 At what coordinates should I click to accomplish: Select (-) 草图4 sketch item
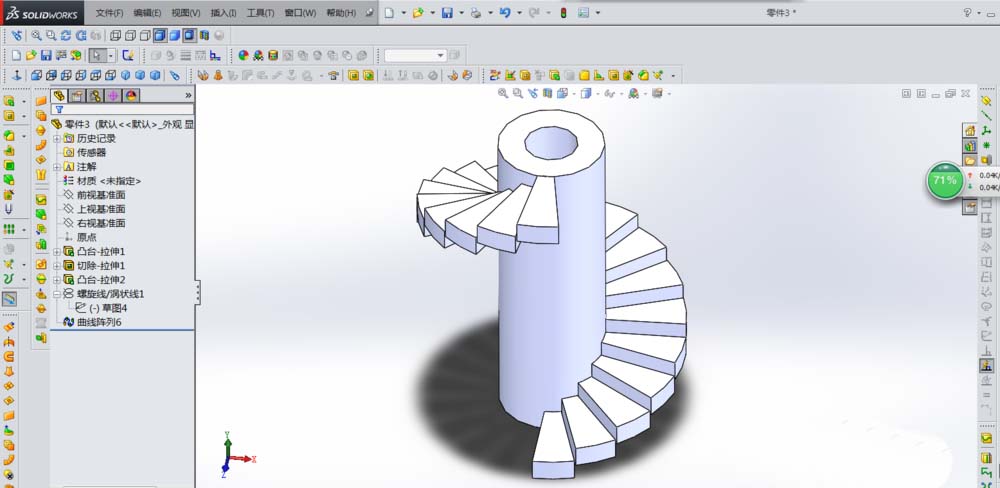coord(108,307)
